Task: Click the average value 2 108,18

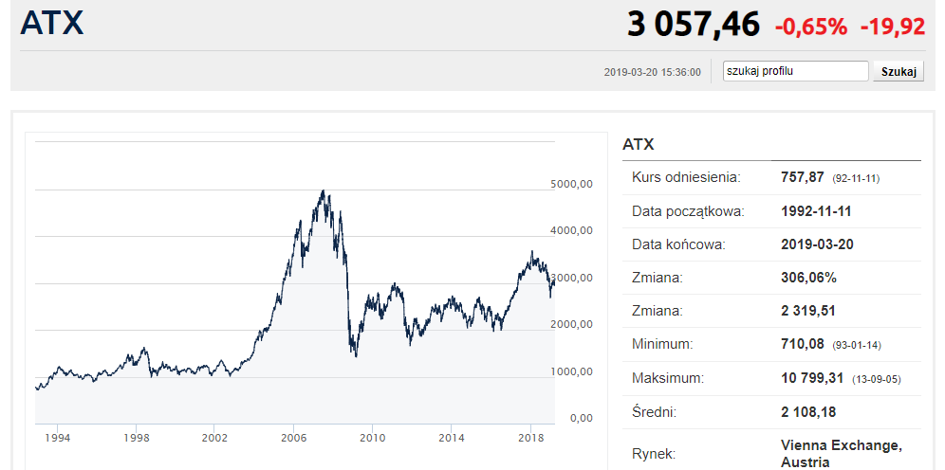Action: tap(808, 412)
